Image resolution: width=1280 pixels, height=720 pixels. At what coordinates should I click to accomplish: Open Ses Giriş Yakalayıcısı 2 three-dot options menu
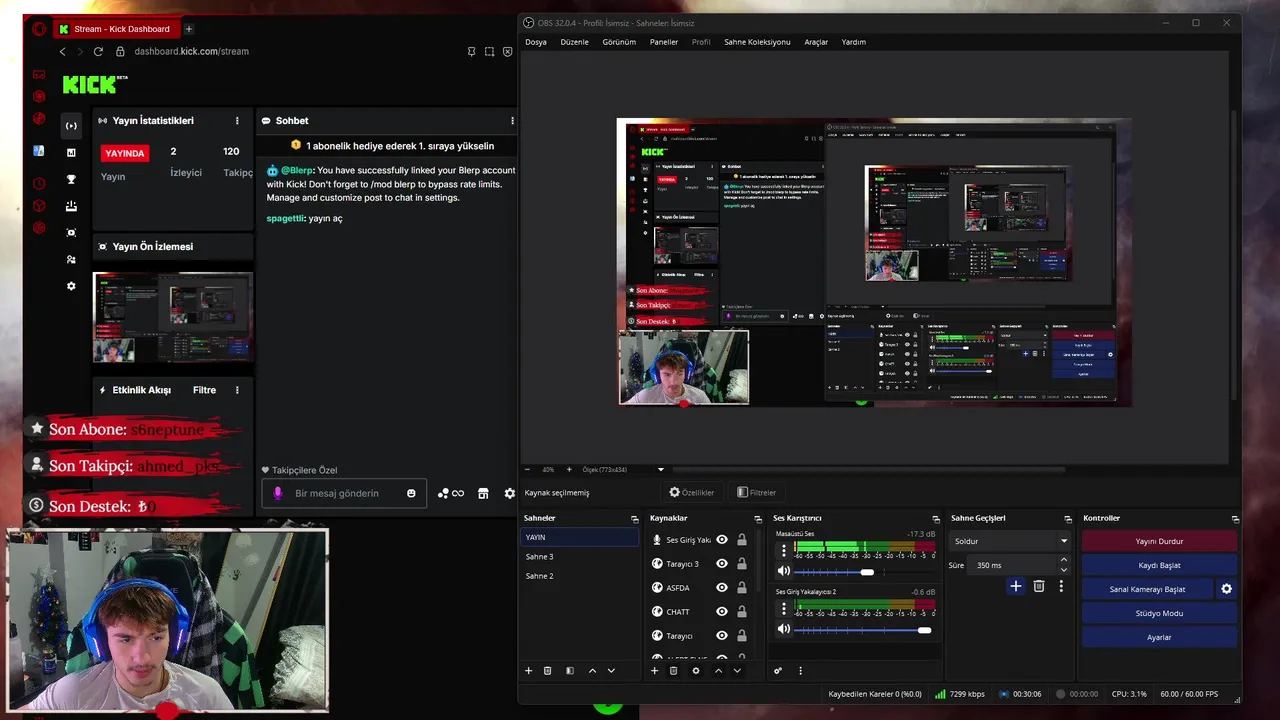click(784, 608)
